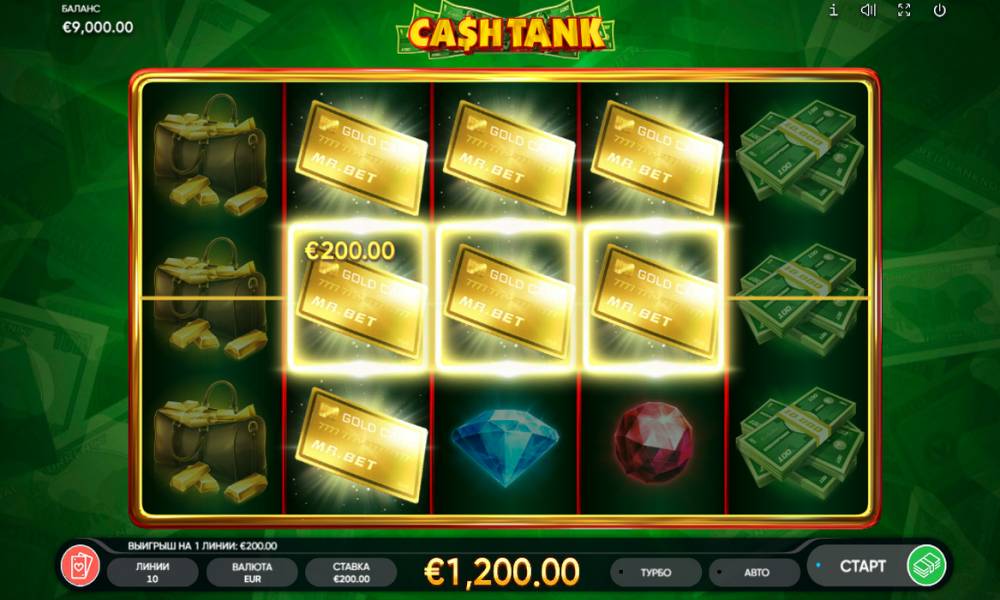Toggle Турбо mode
The width and height of the screenshot is (1000, 600).
pos(656,572)
